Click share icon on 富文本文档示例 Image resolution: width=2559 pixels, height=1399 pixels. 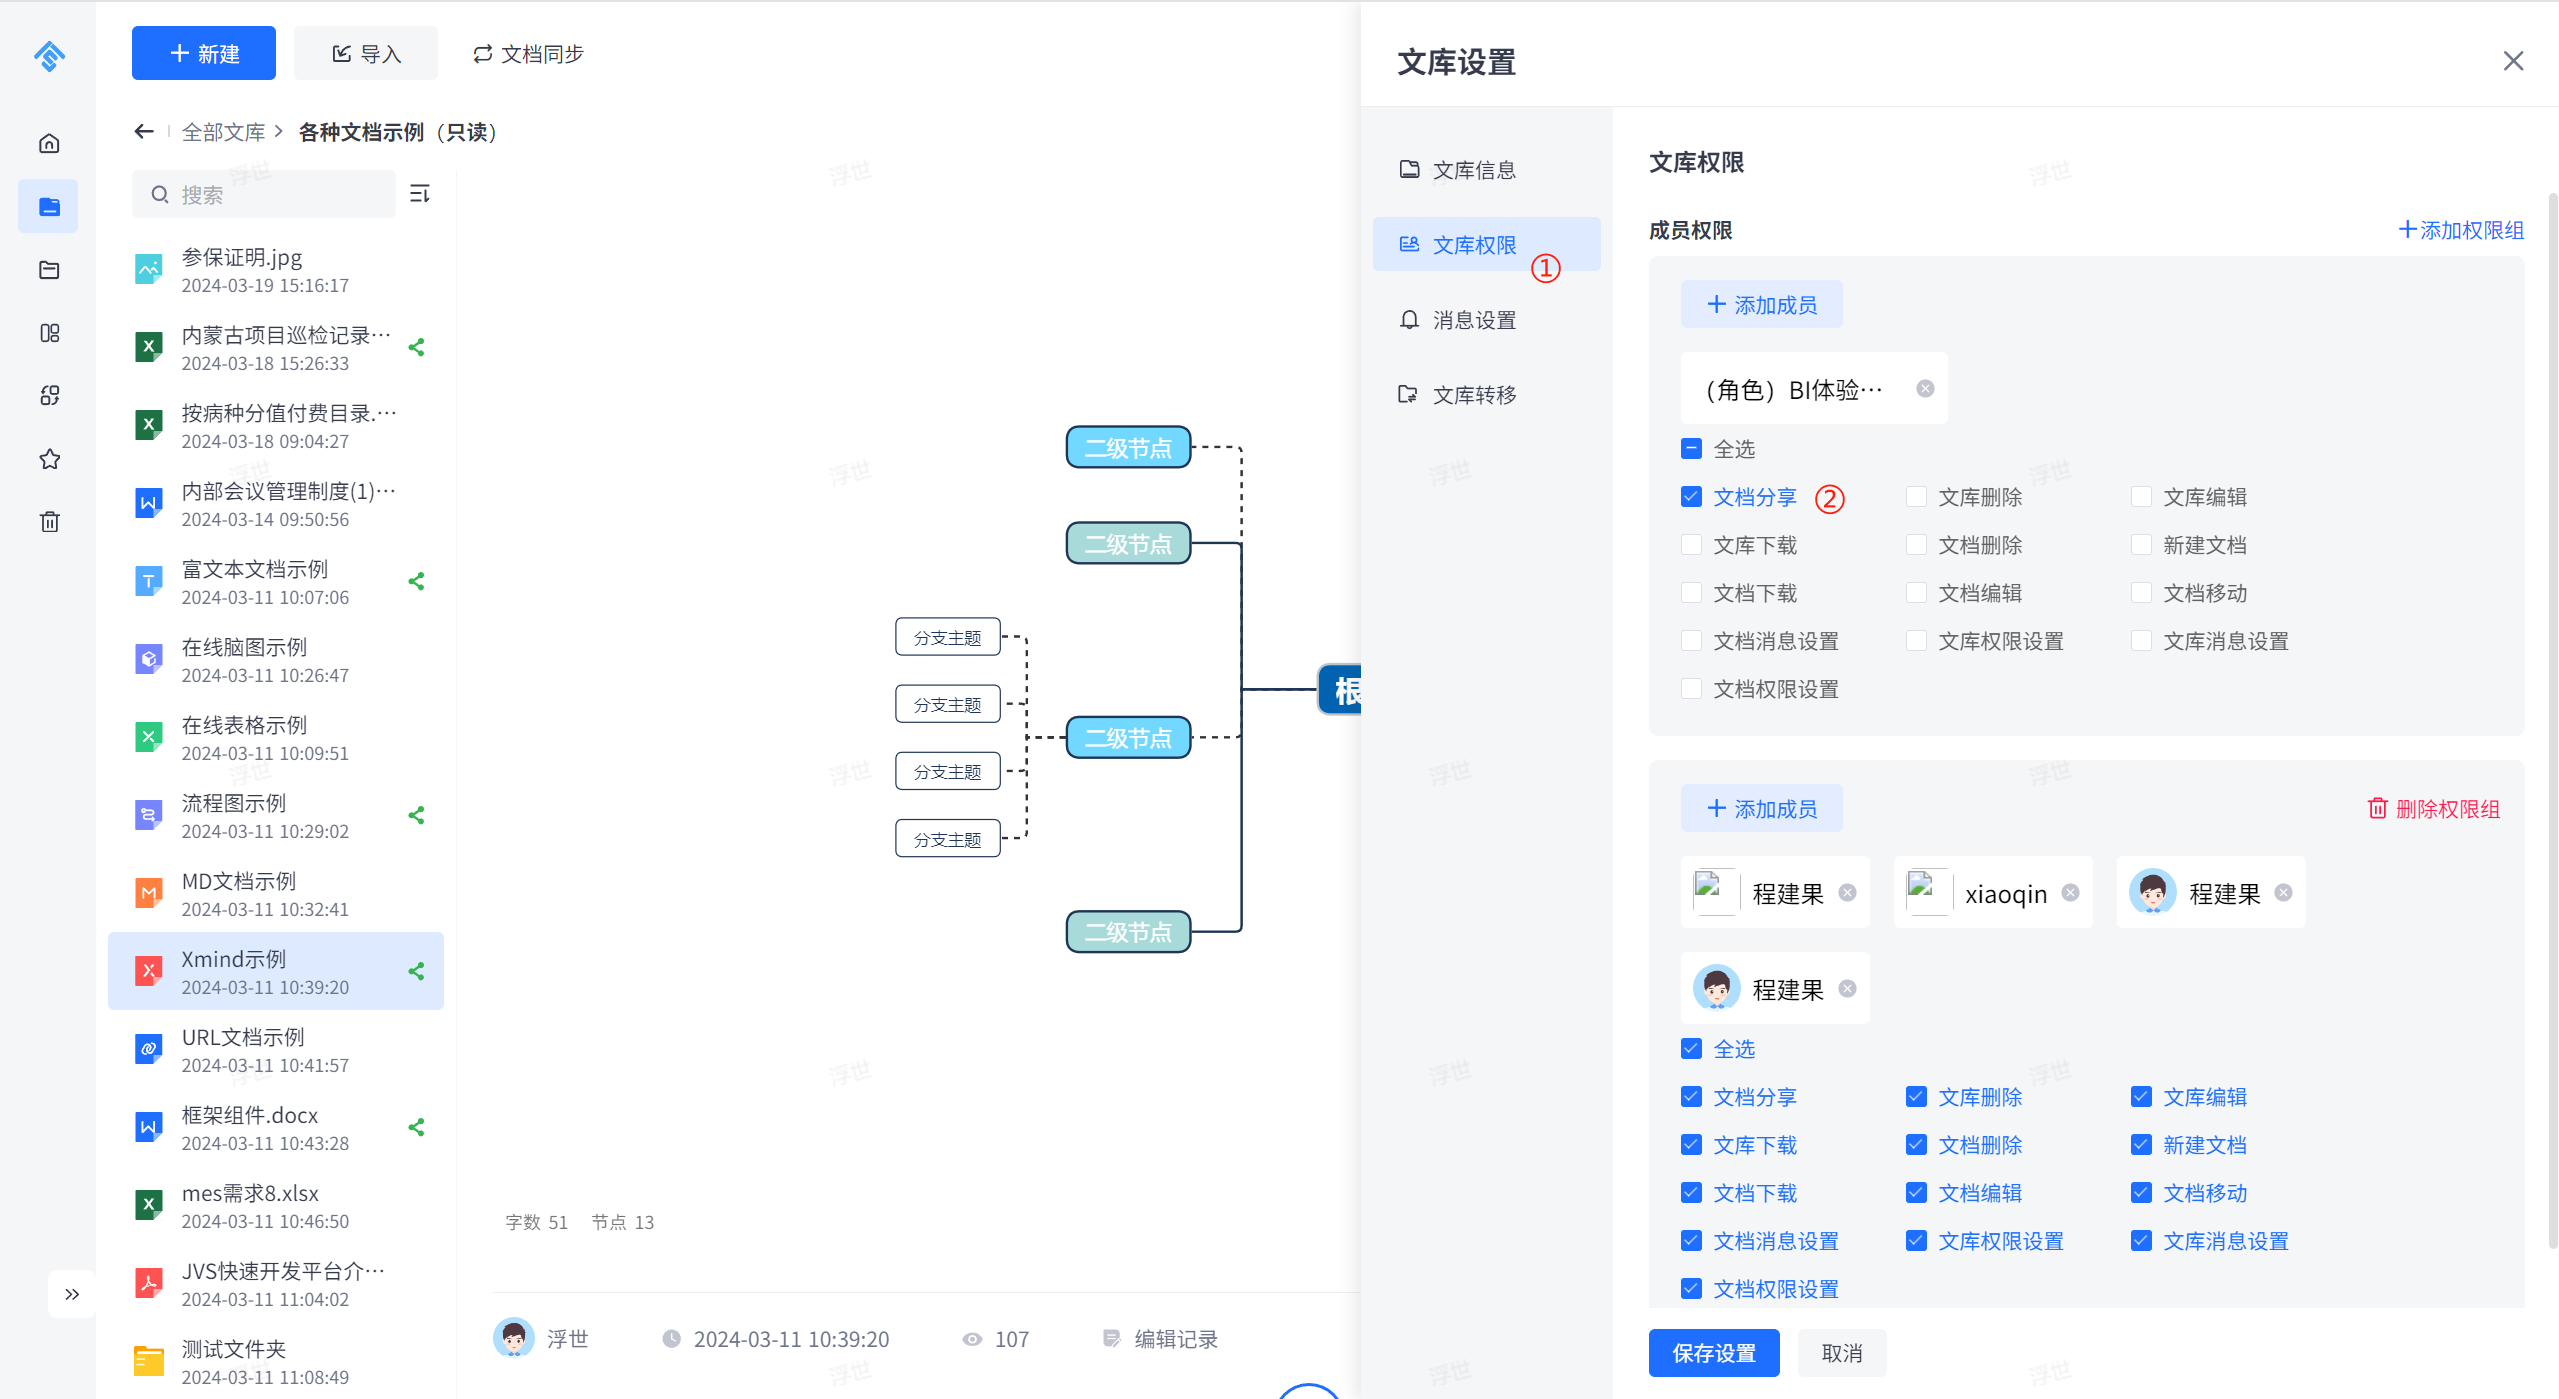coord(417,581)
